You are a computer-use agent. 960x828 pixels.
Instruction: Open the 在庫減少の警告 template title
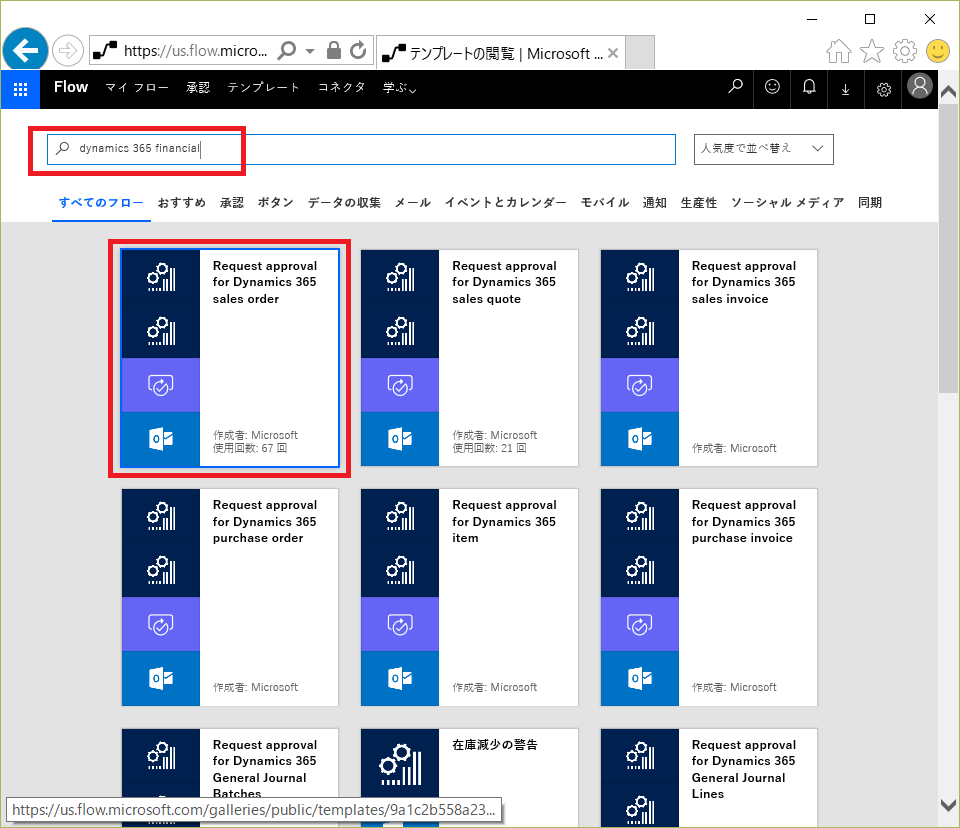[495, 745]
